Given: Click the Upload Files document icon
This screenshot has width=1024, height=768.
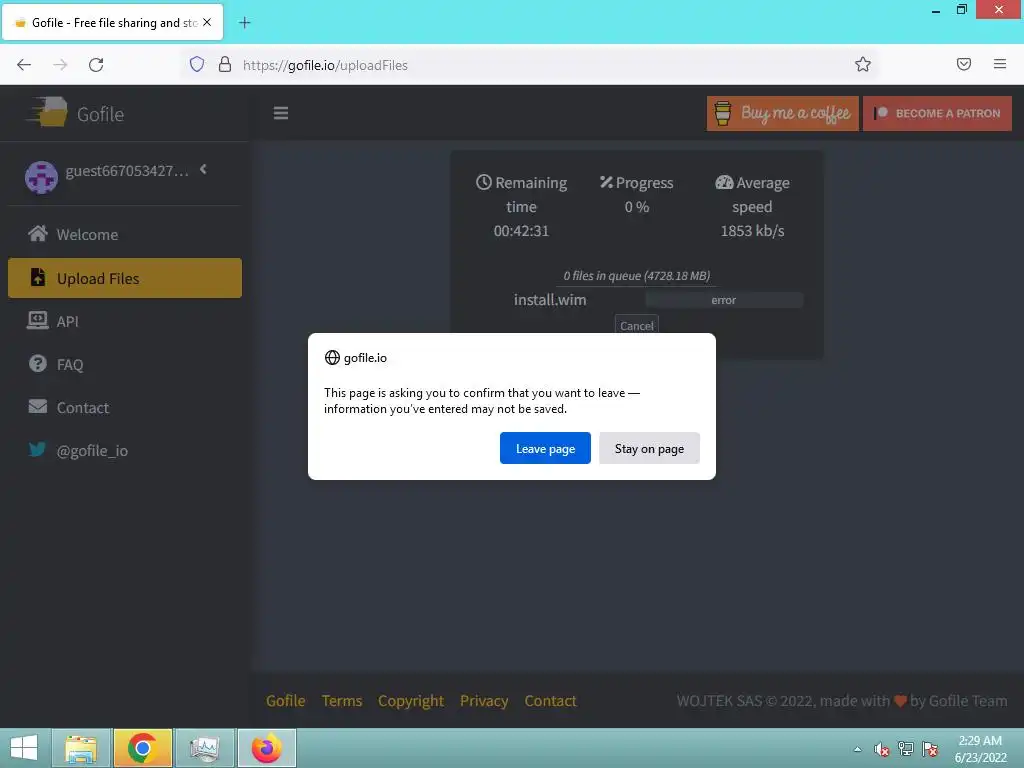Looking at the screenshot, I should click(x=38, y=277).
